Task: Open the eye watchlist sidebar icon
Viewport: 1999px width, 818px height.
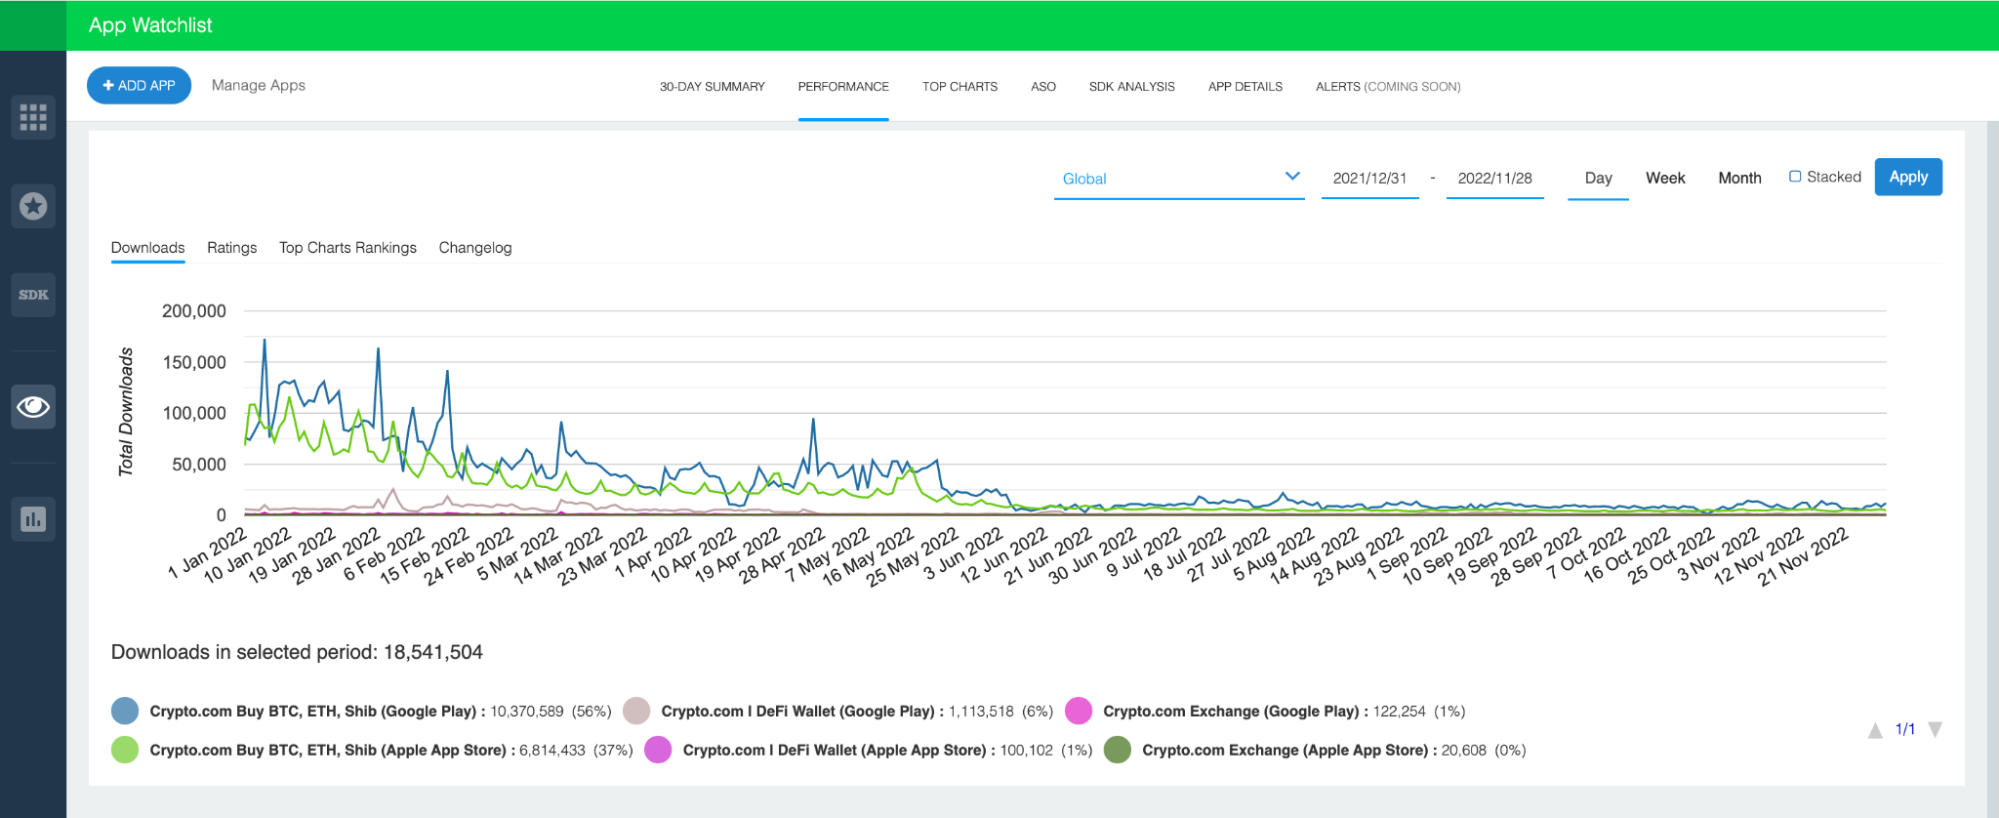Action: (33, 407)
